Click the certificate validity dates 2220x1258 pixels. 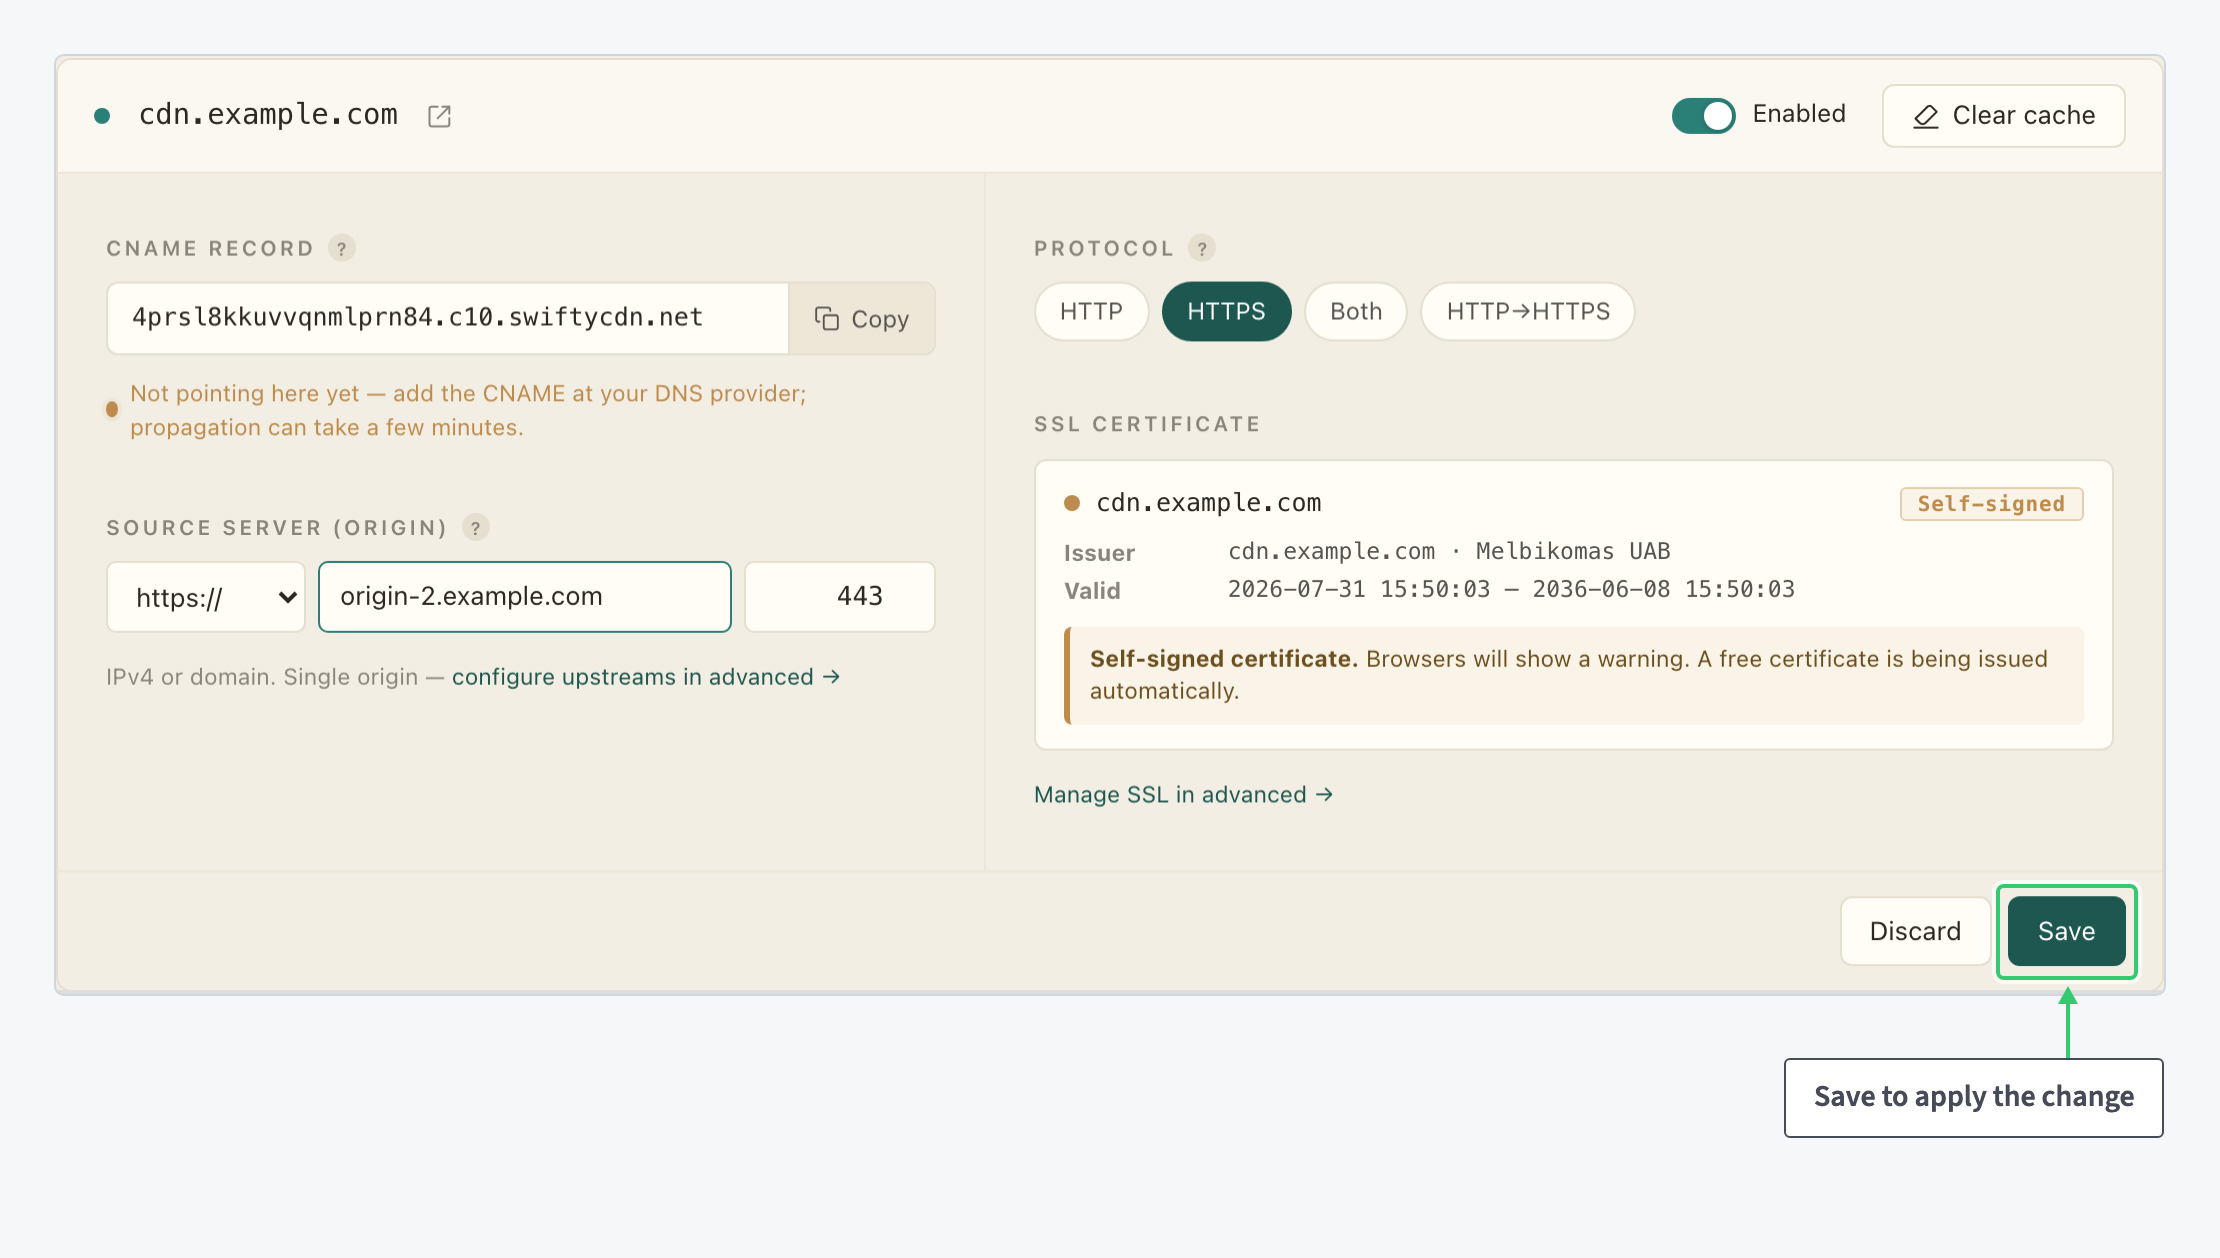pyautogui.click(x=1511, y=590)
